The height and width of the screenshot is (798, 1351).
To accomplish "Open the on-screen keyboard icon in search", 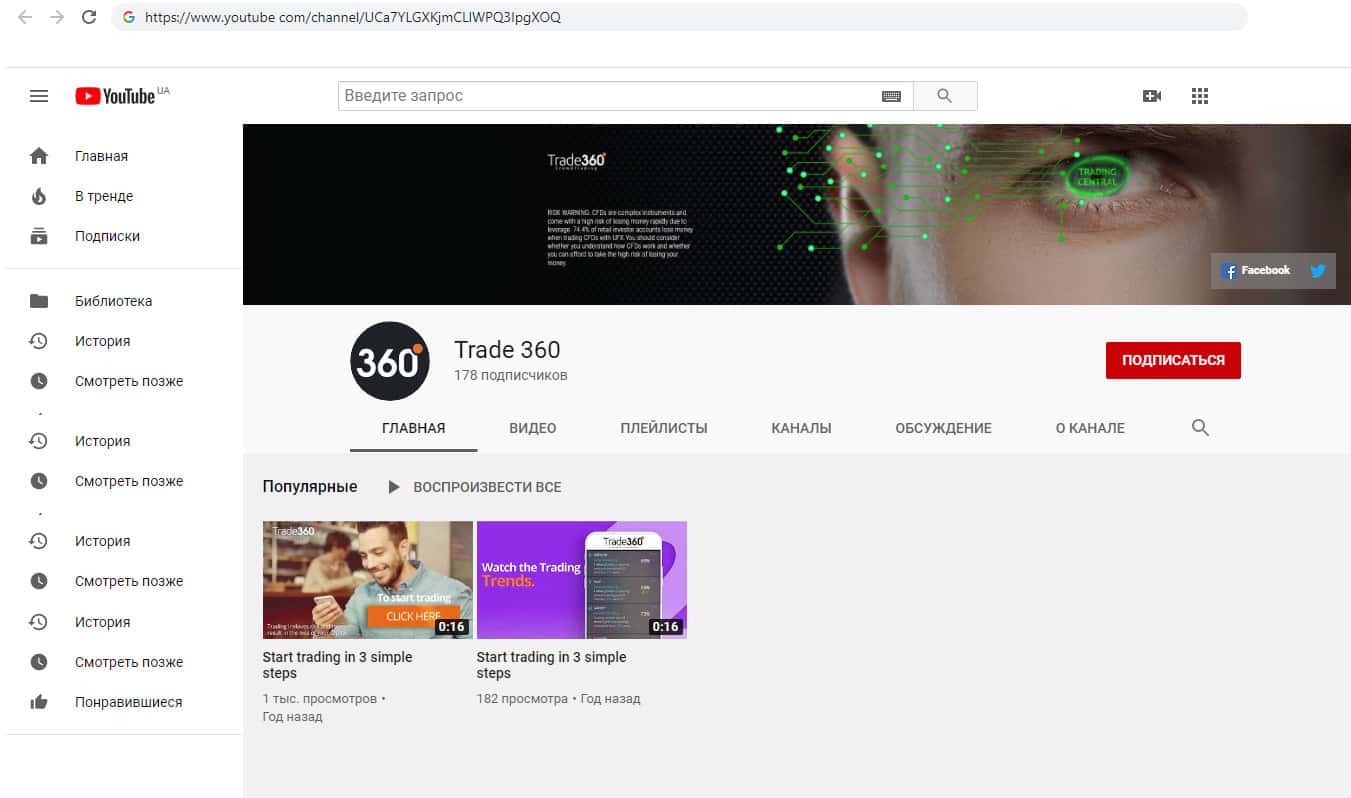I will (x=891, y=96).
